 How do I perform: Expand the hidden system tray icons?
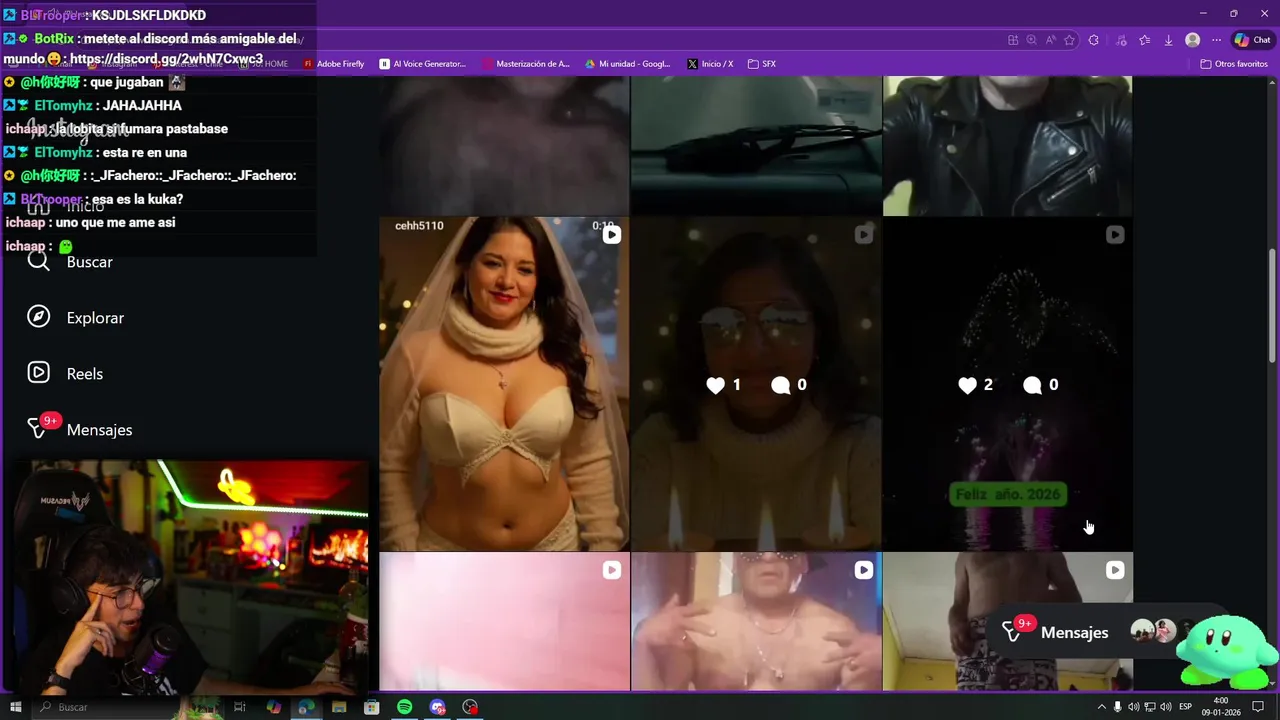(1102, 707)
